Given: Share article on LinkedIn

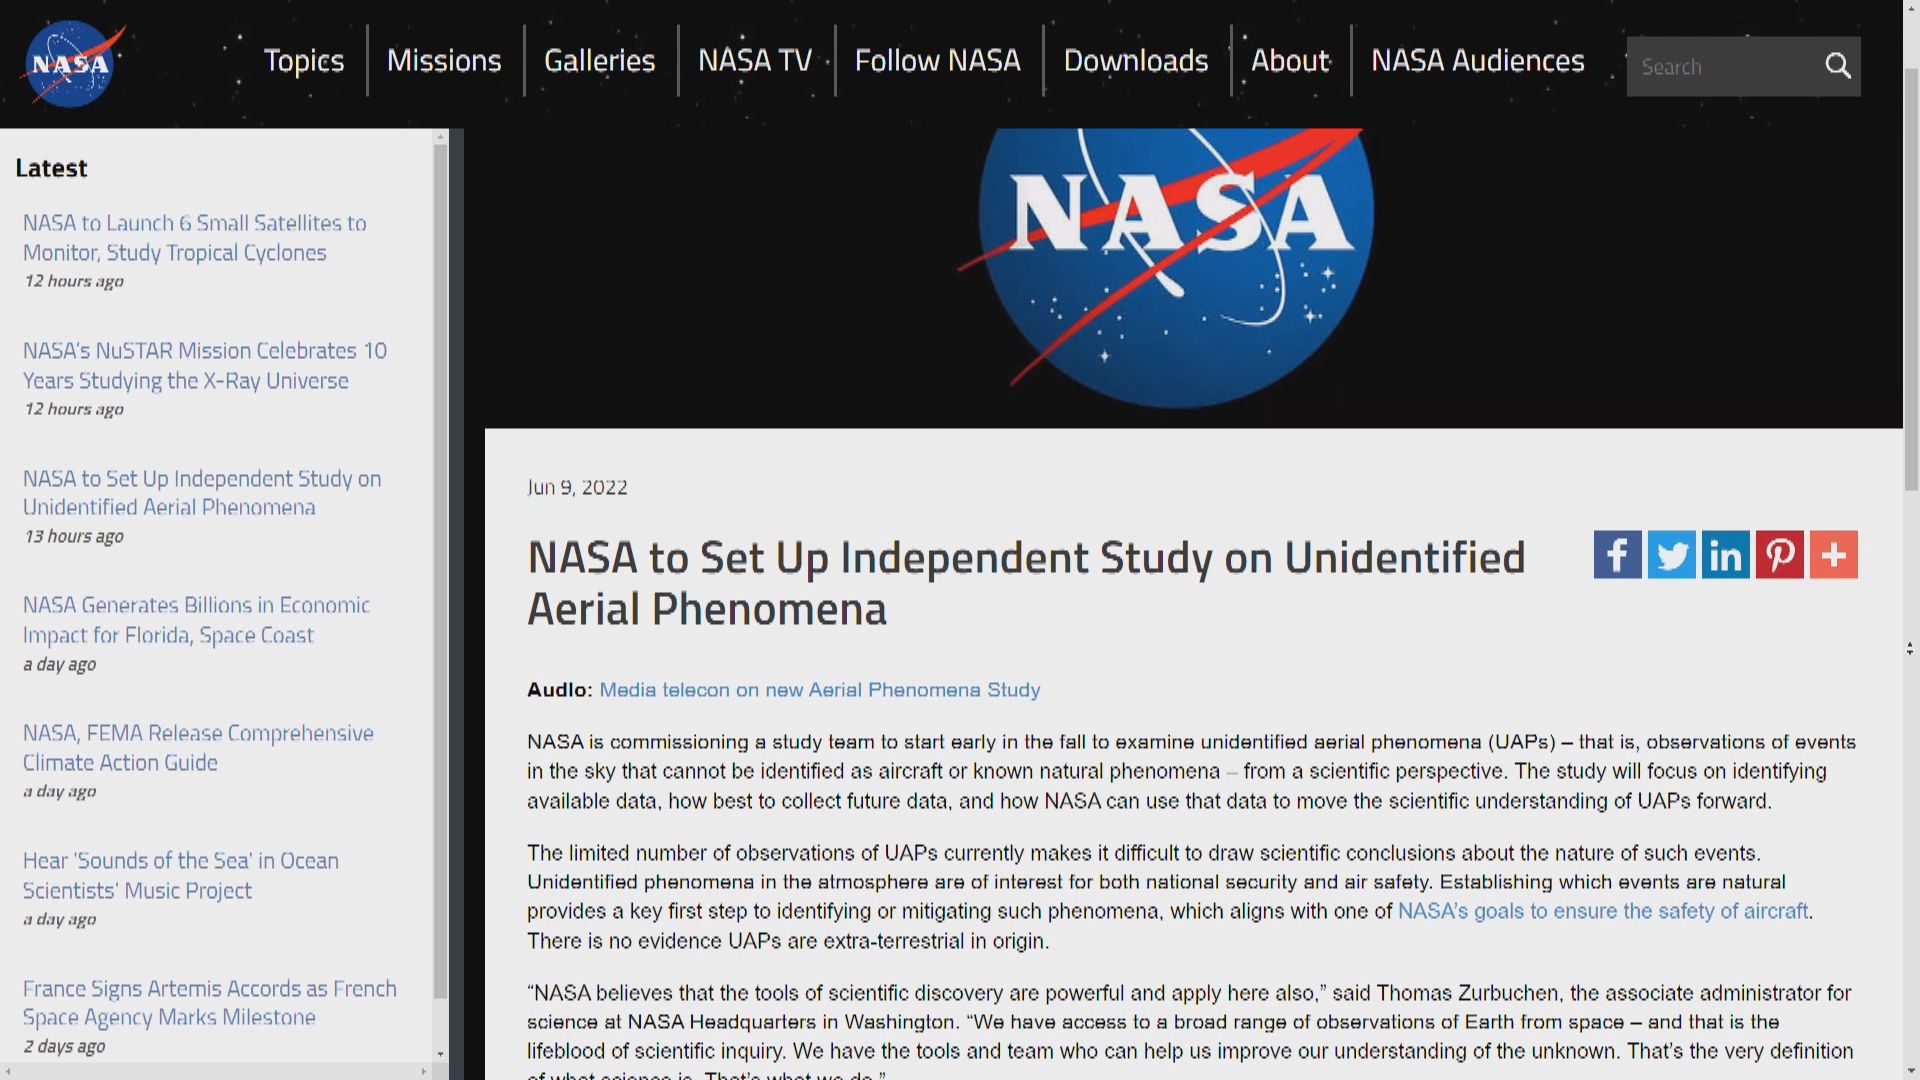Looking at the screenshot, I should (x=1725, y=555).
